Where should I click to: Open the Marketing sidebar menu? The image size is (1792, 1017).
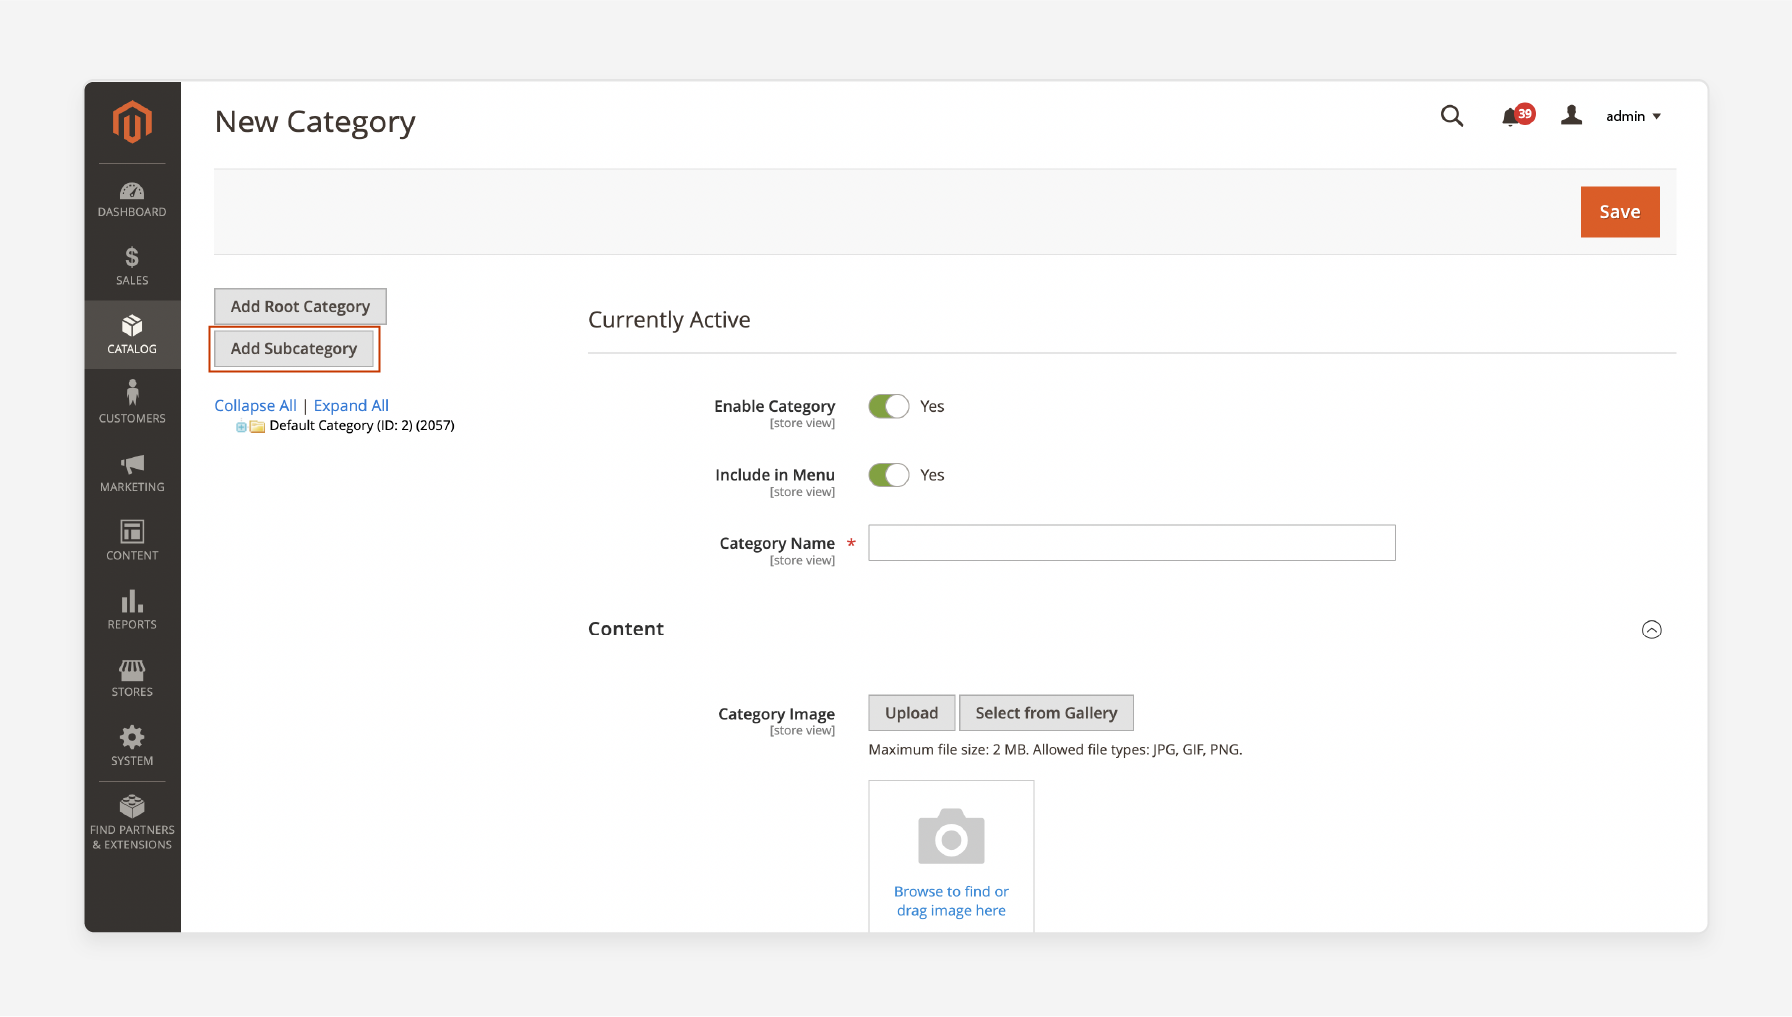coord(132,472)
